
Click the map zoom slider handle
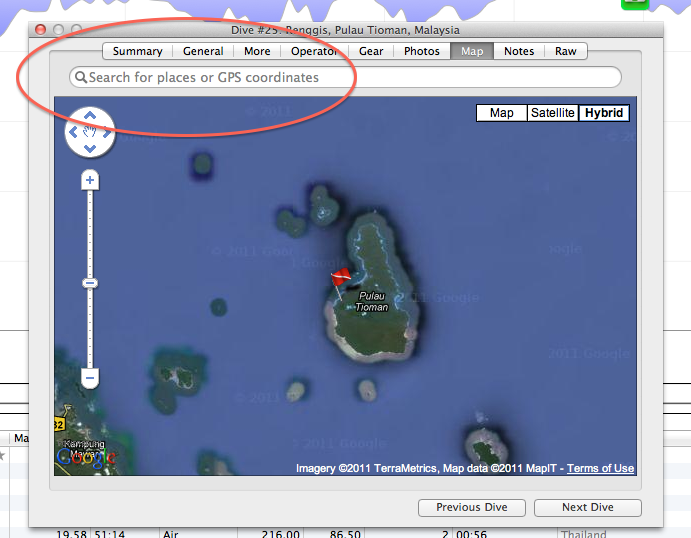pyautogui.click(x=90, y=284)
